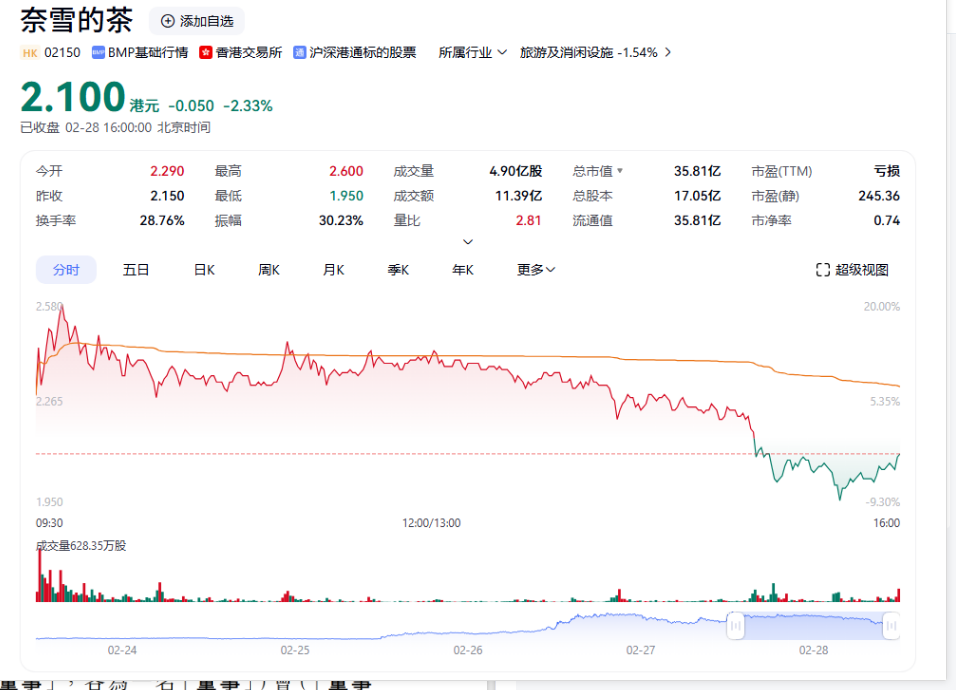The image size is (956, 690).
Task: Add stock via 添加自选 button
Action: [x=197, y=21]
